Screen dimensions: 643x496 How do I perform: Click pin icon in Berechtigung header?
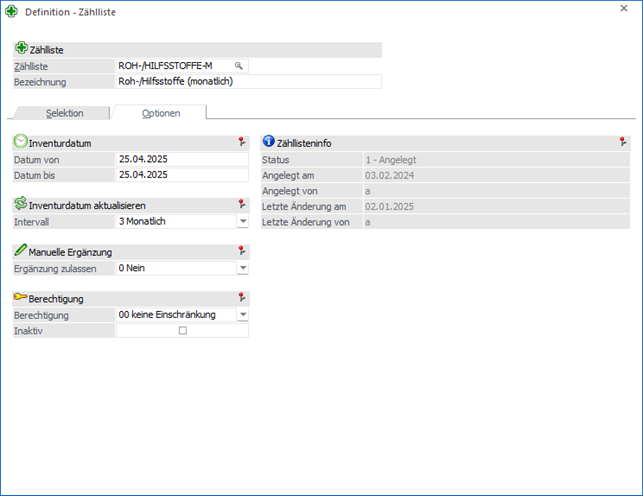tap(241, 298)
